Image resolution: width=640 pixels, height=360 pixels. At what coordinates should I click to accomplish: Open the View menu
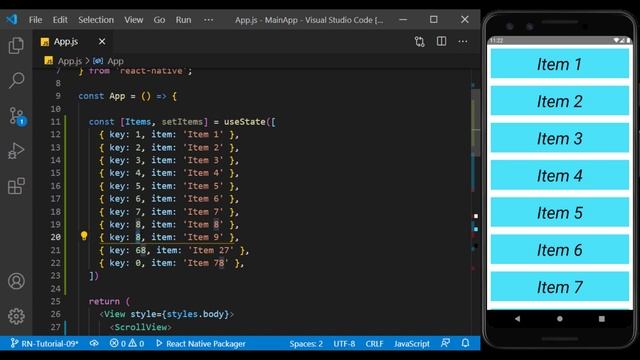point(133,20)
